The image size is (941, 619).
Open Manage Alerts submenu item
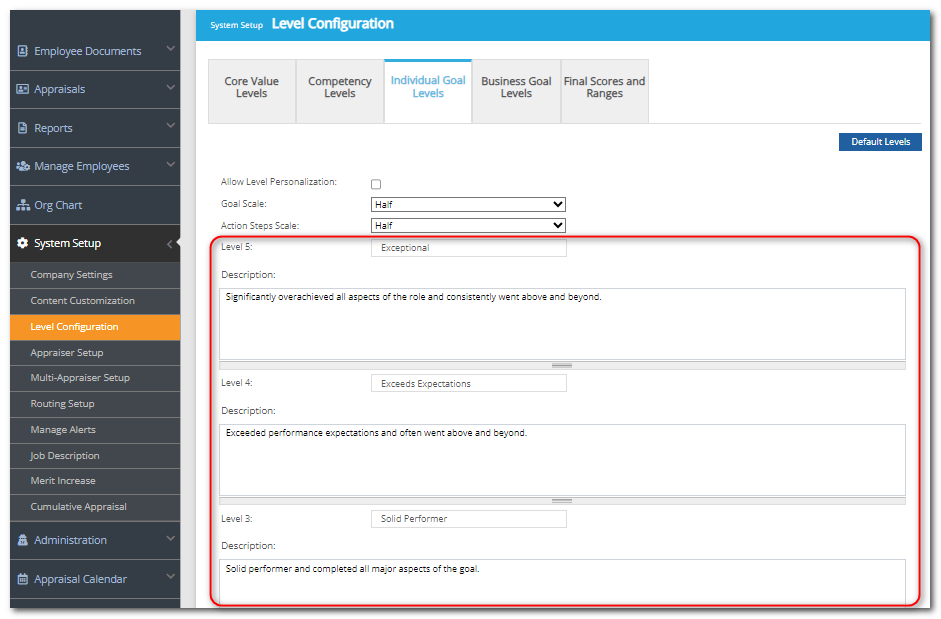tap(95, 430)
